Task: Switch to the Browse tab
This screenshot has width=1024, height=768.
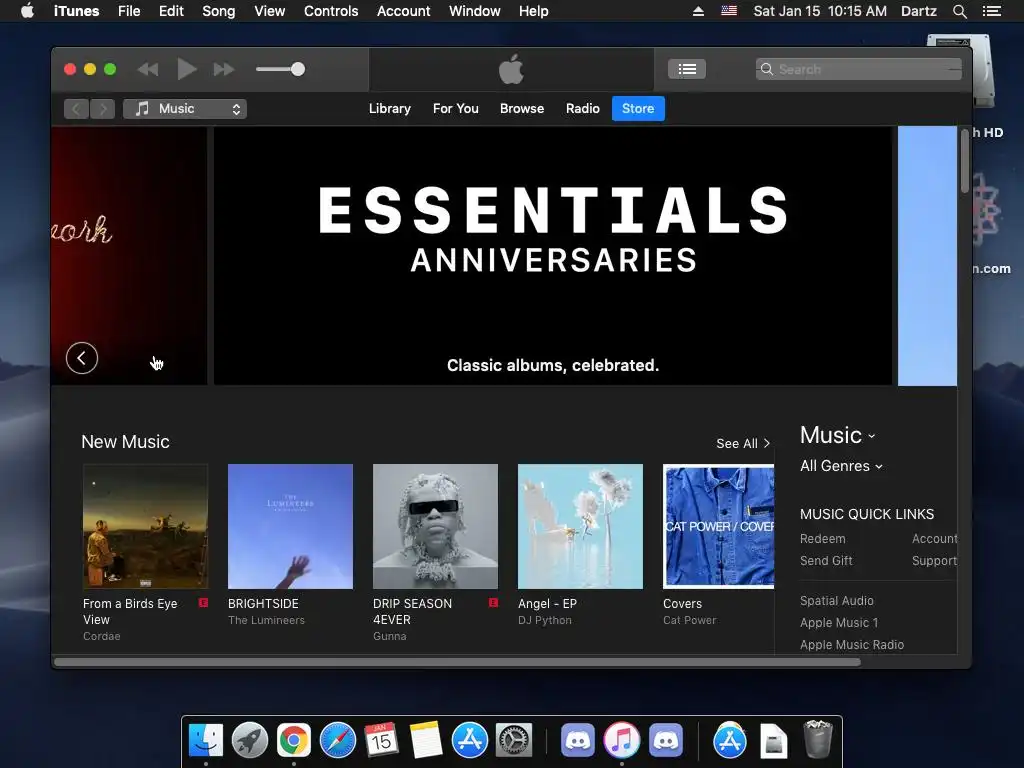Action: pyautogui.click(x=522, y=108)
